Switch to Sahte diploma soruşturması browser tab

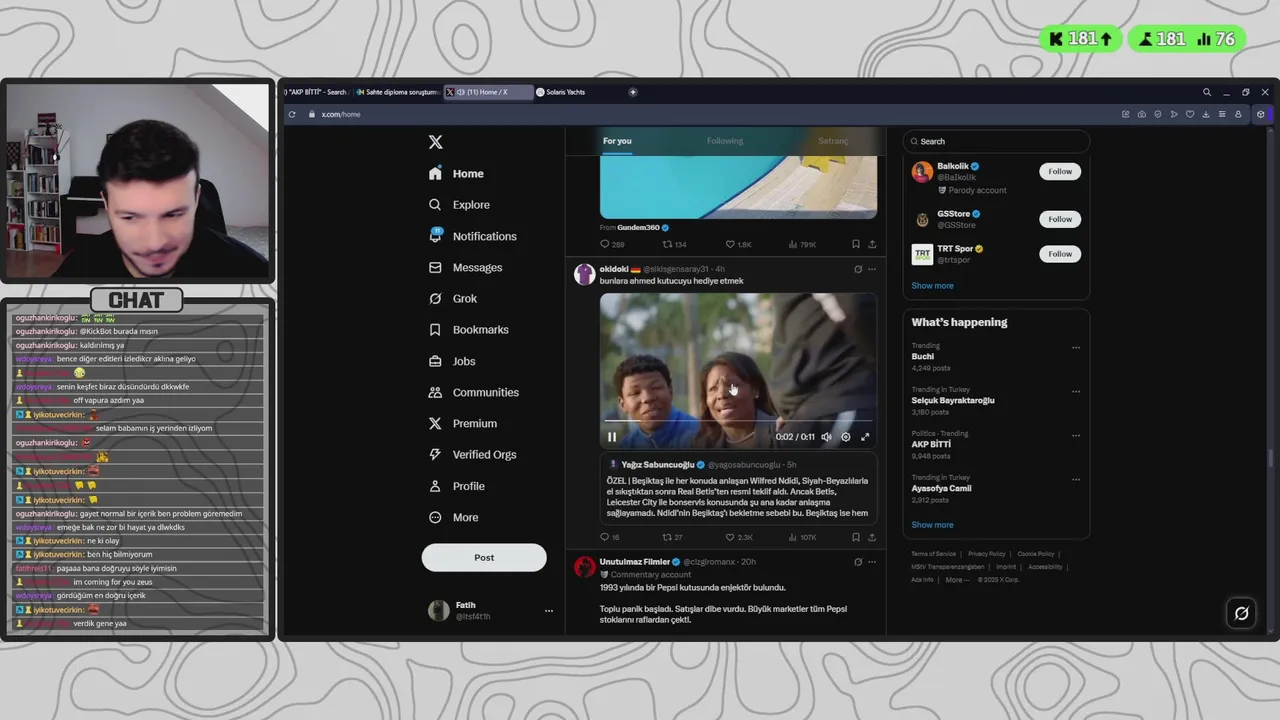pos(396,92)
